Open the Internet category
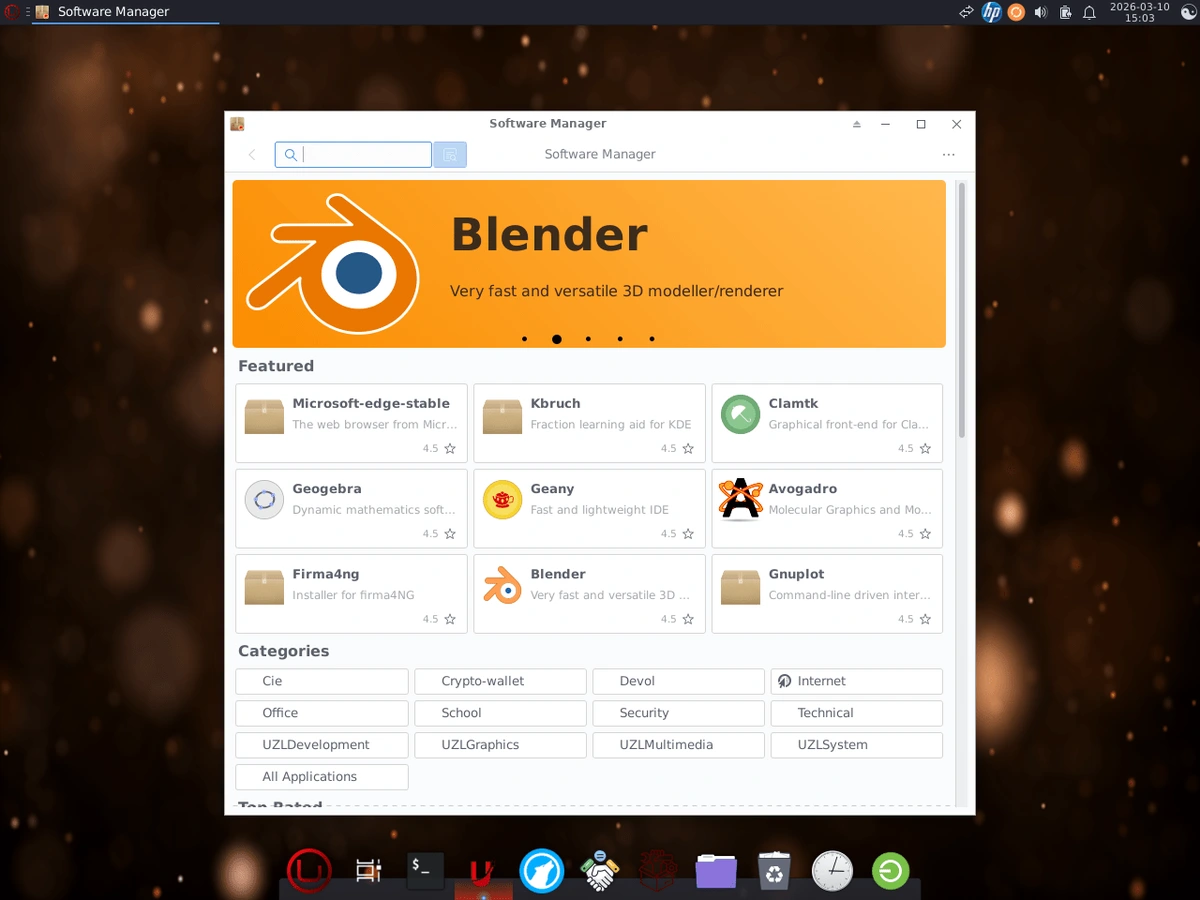 856,681
